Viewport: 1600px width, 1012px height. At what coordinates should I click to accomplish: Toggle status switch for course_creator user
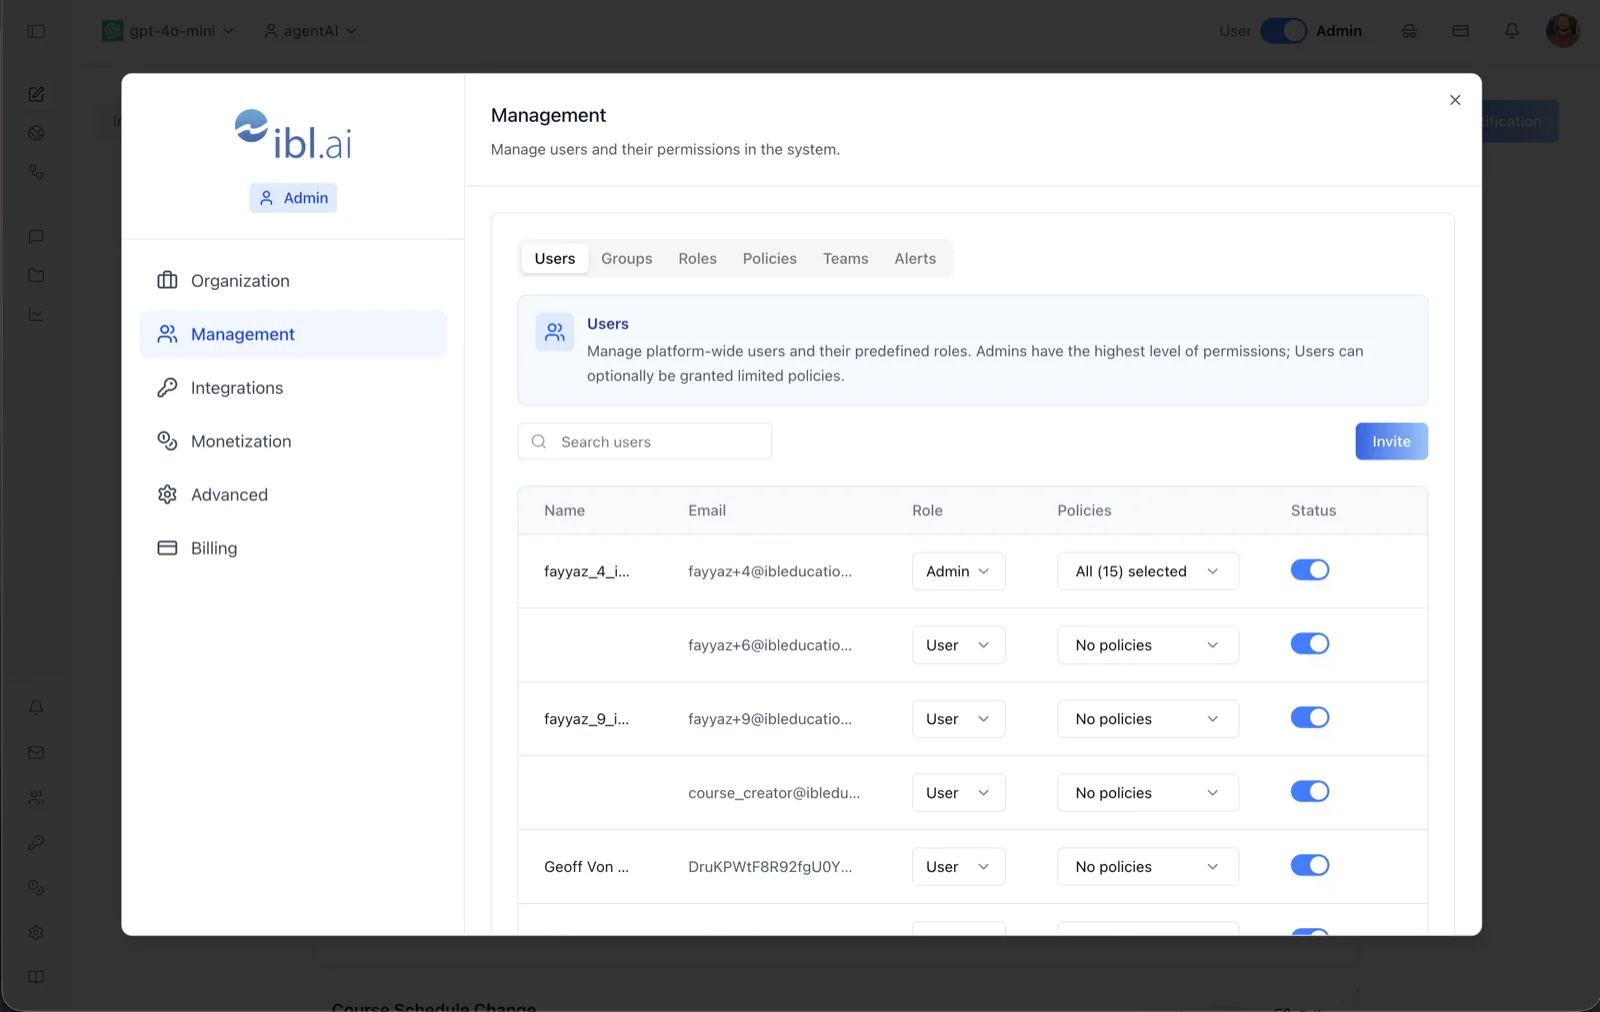point(1310,792)
